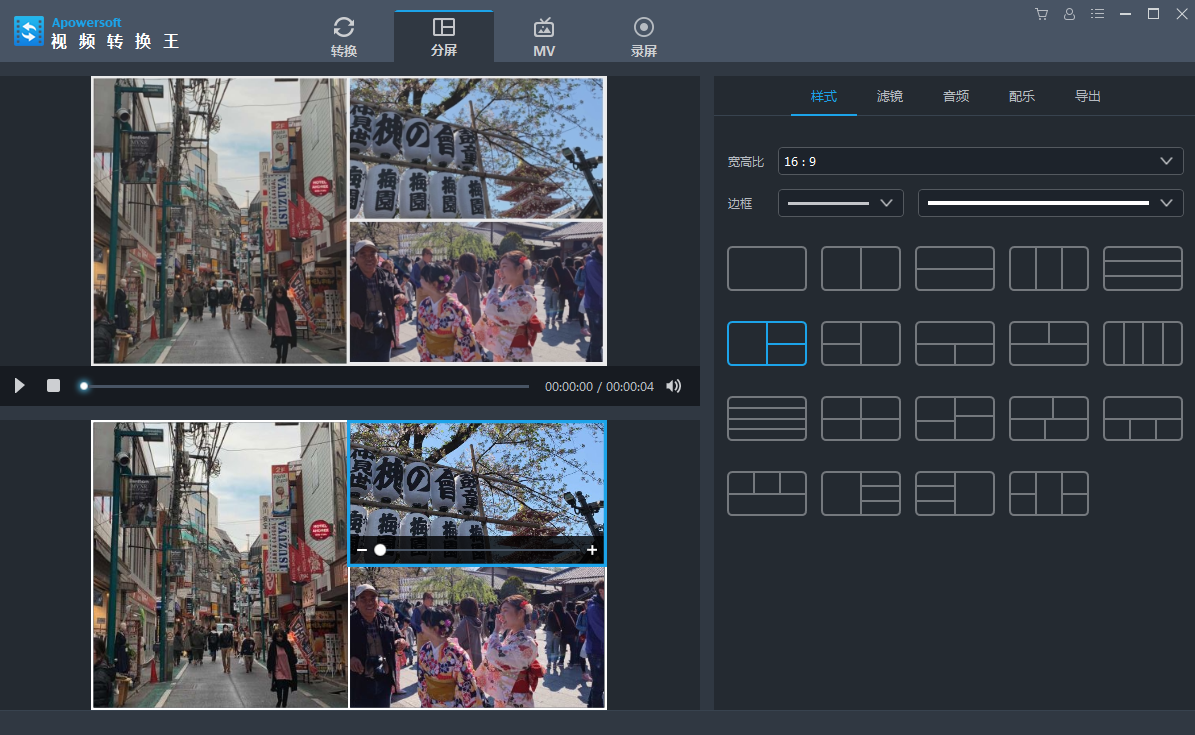The height and width of the screenshot is (735, 1195).
Task: Open the 录屏 screen recorder section
Action: 644,36
